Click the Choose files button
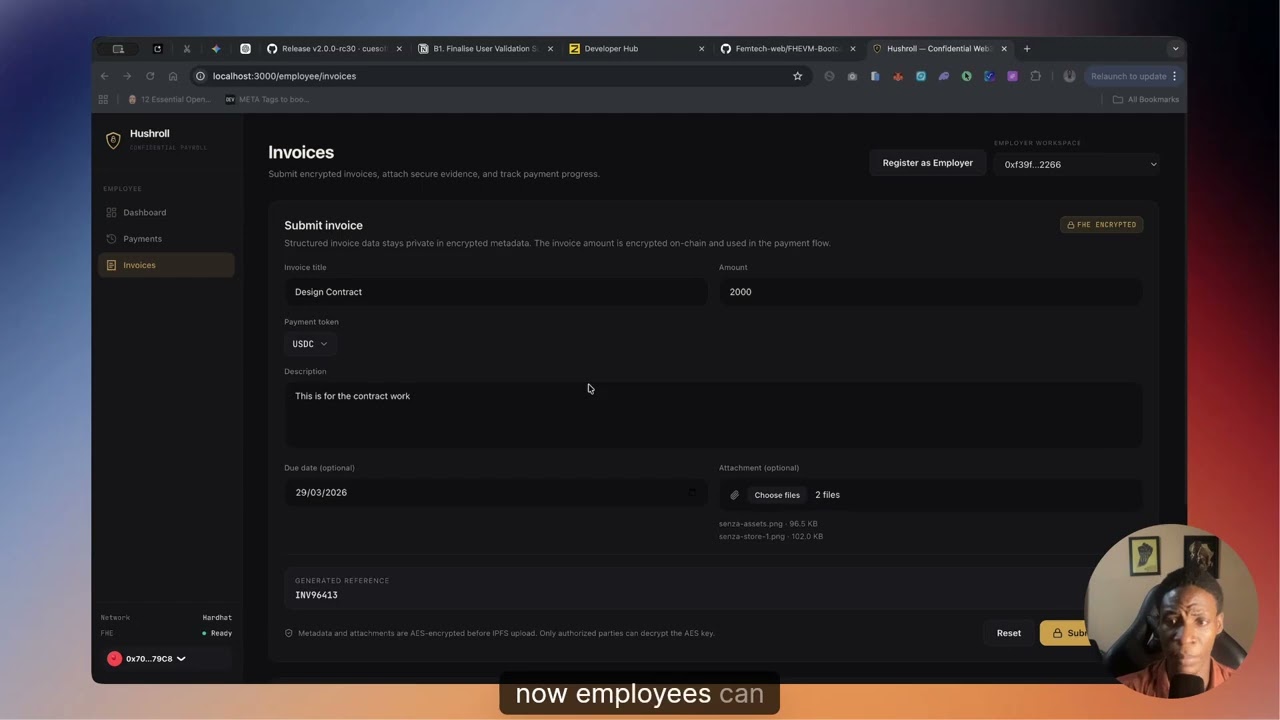Image resolution: width=1280 pixels, height=720 pixels. coord(777,495)
